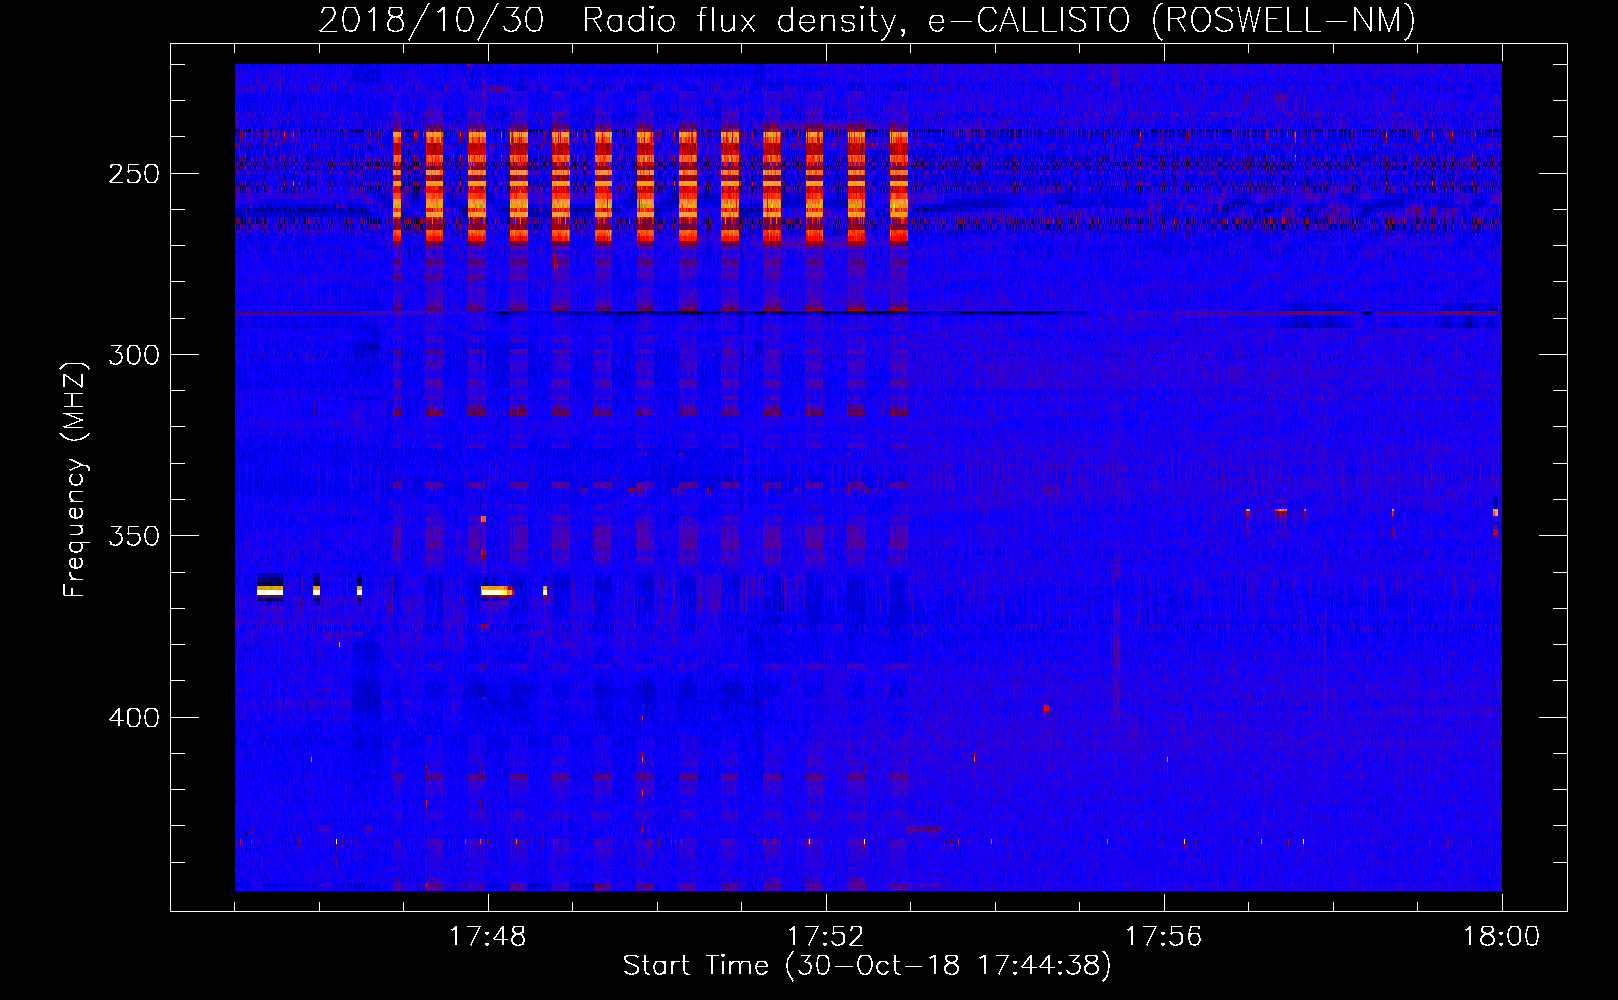Click the 18:00 time tick label
This screenshot has width=1618, height=1000.
click(1501, 937)
